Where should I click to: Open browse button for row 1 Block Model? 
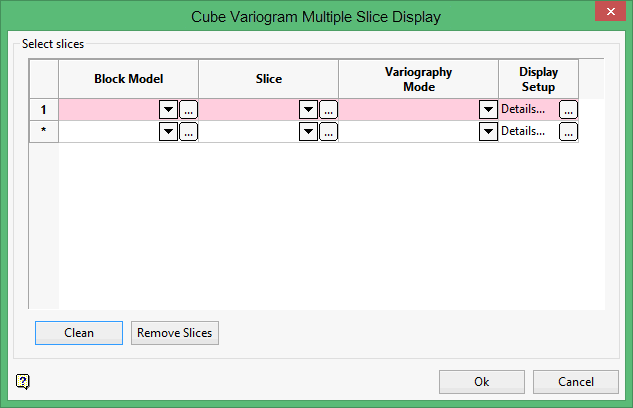pyautogui.click(x=188, y=110)
